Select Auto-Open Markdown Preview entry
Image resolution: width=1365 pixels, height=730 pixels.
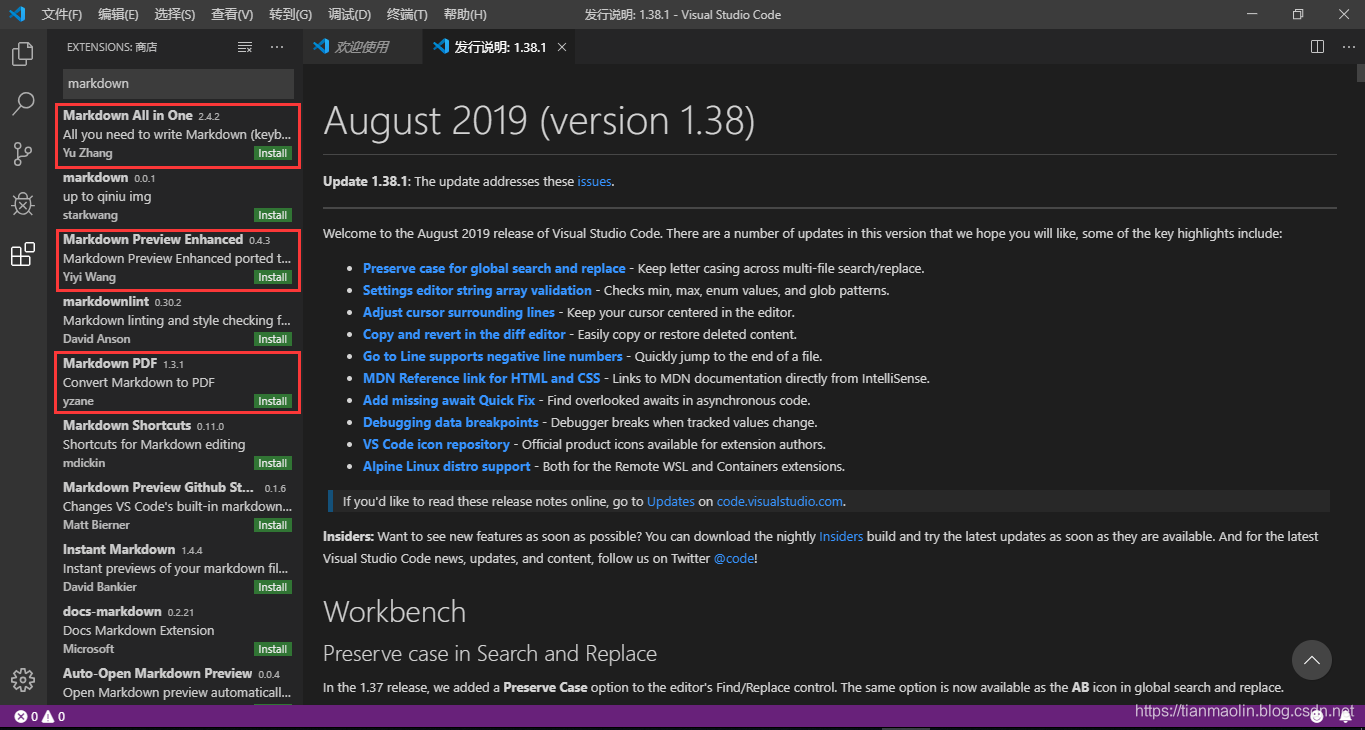[x=176, y=684]
